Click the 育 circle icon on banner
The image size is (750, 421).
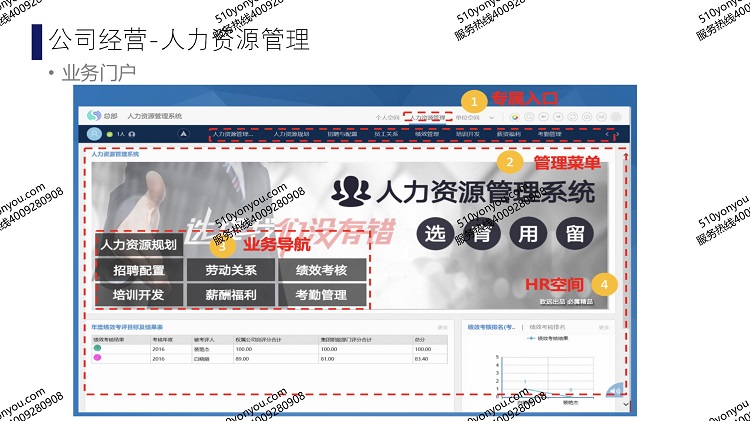pos(482,233)
